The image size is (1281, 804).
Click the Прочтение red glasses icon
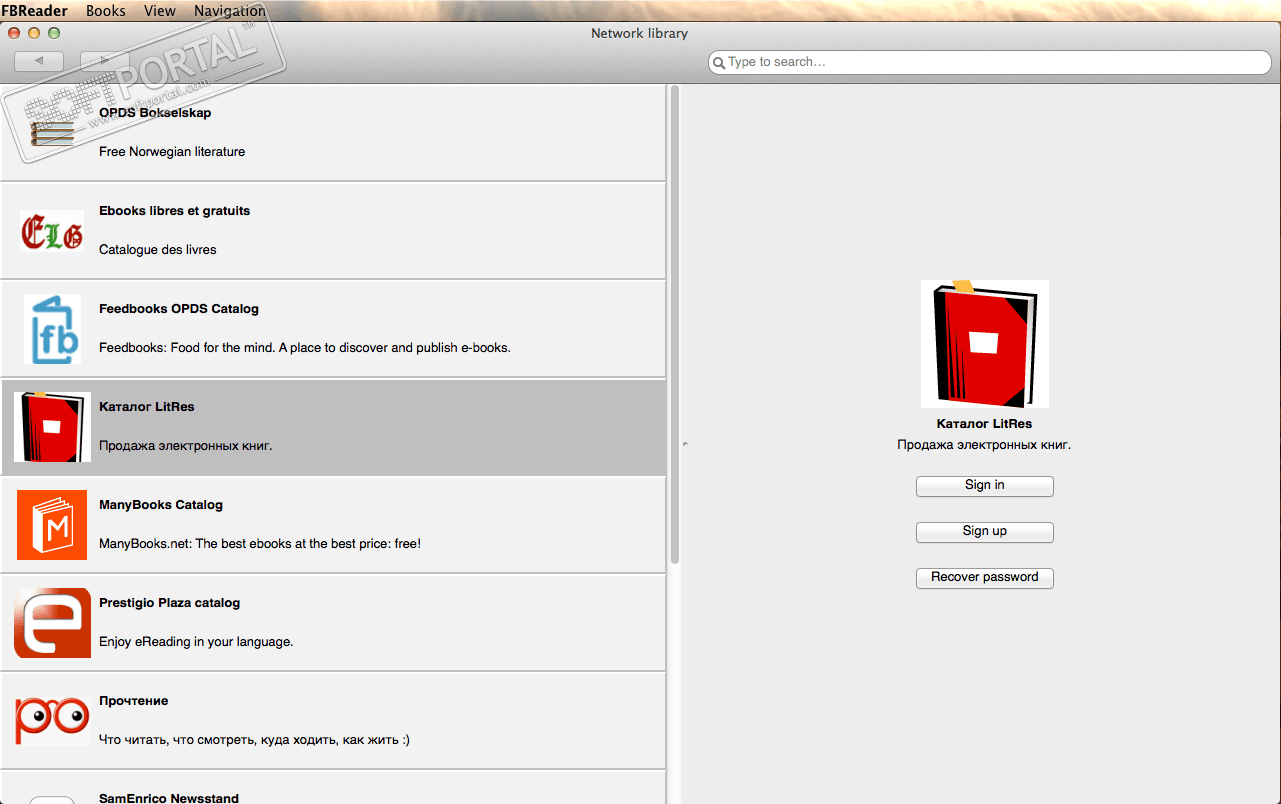click(x=52, y=721)
